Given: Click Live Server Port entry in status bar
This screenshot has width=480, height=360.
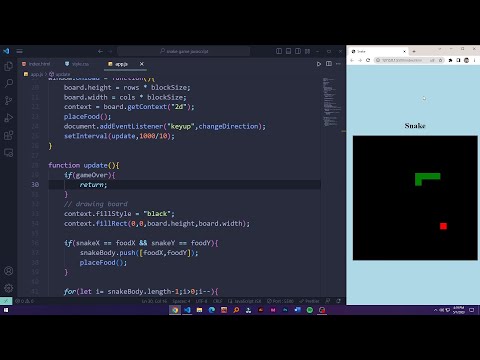Looking at the screenshot, I should [280, 301].
